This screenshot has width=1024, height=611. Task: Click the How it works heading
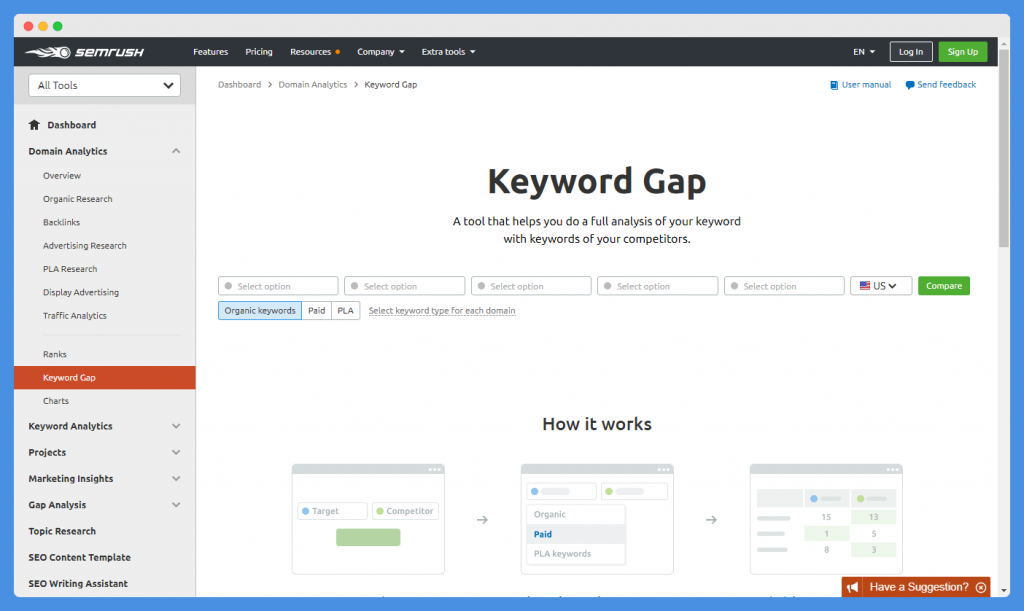597,424
